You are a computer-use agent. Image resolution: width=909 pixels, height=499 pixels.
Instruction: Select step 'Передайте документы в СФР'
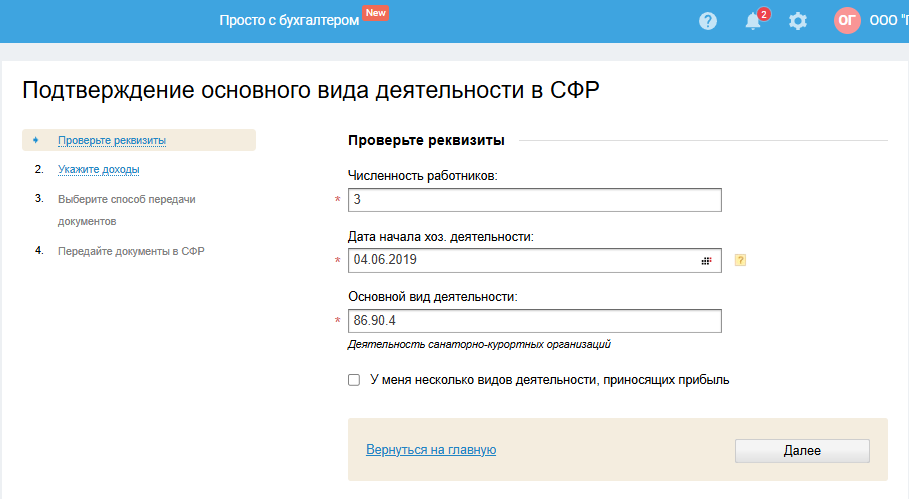coord(131,251)
